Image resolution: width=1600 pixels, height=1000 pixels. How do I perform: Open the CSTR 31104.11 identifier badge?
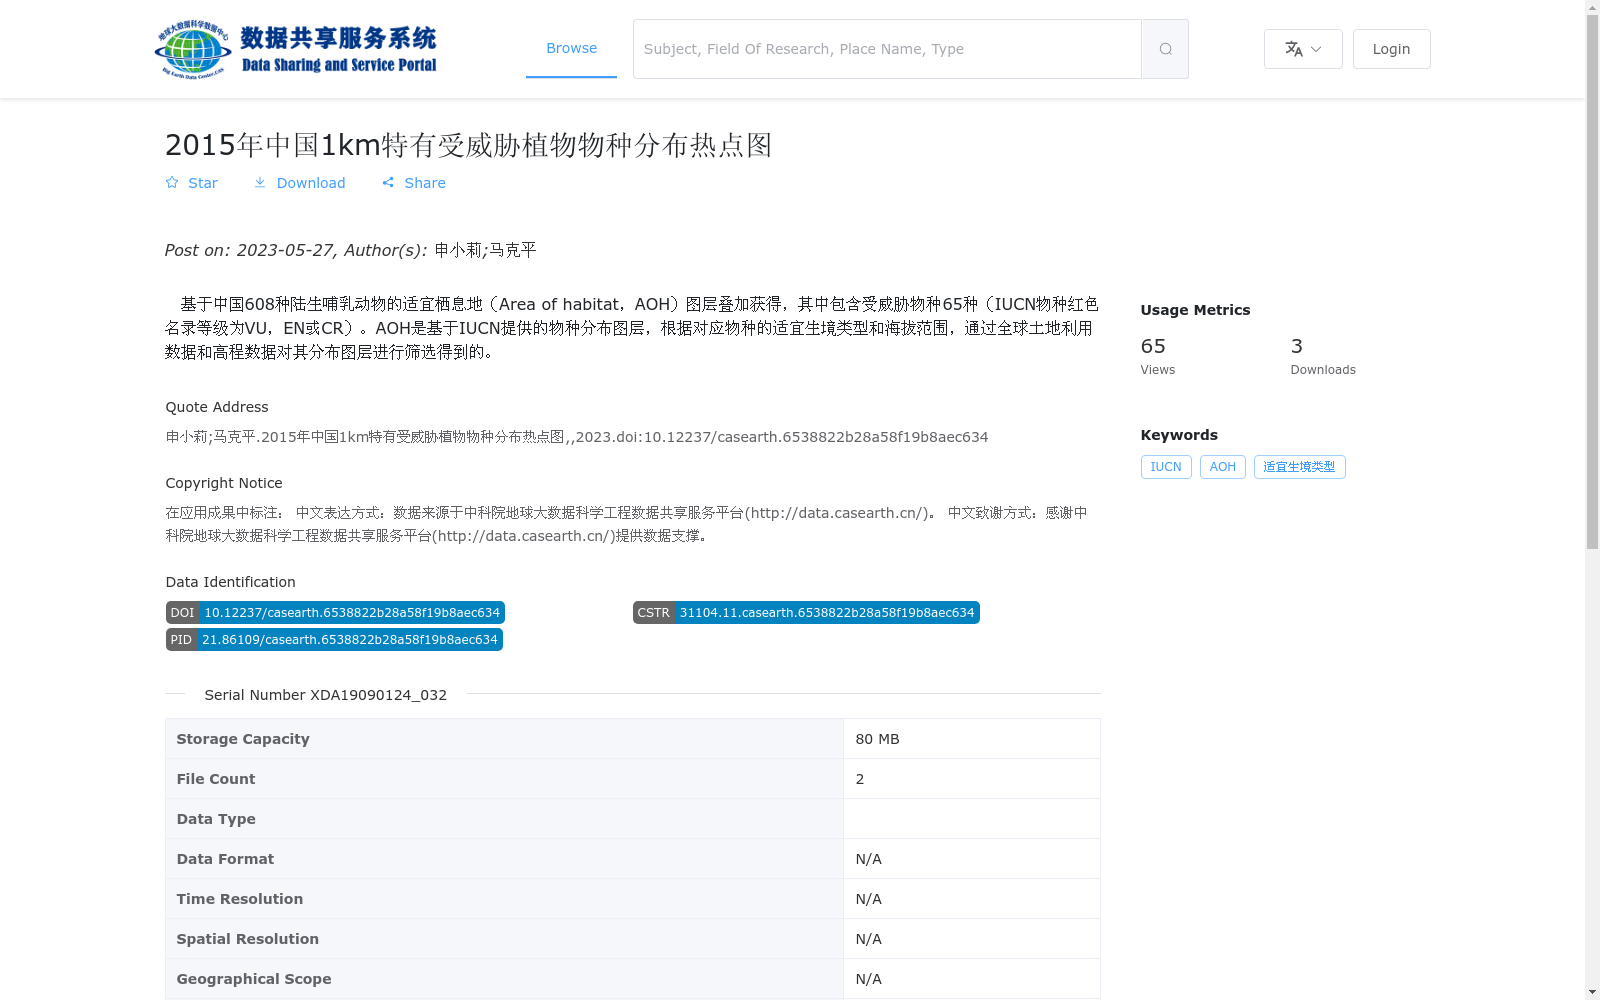(x=806, y=613)
